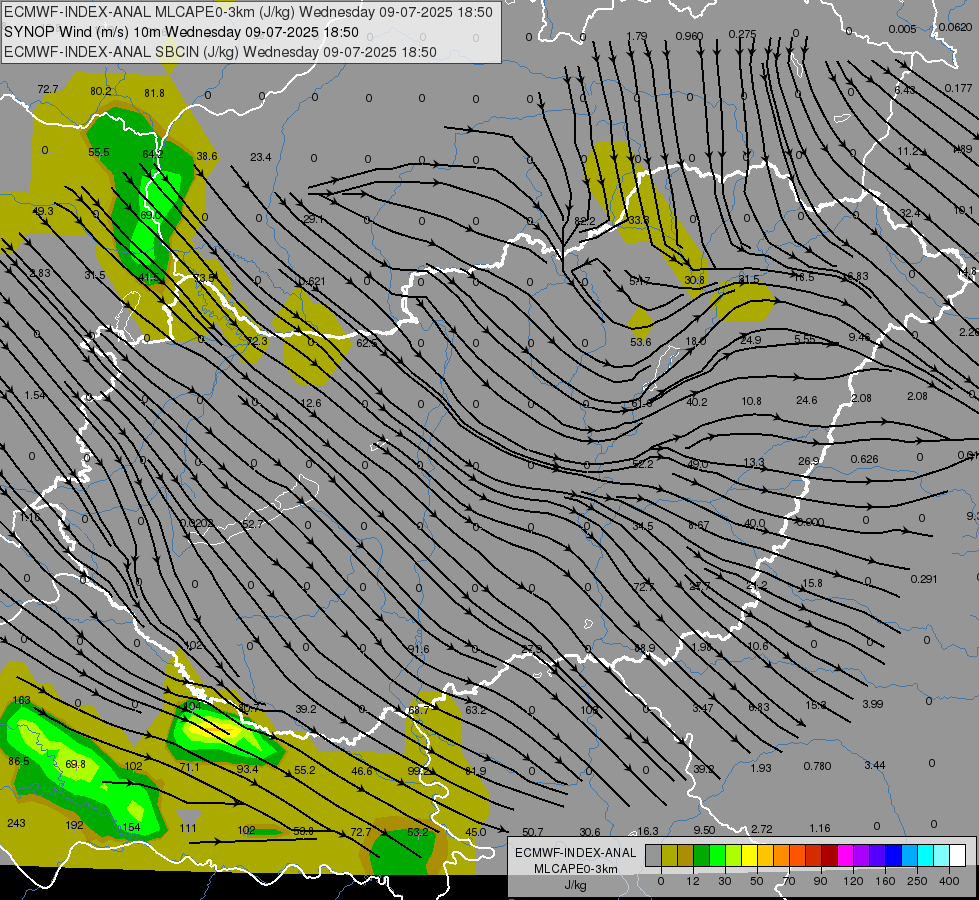979x900 pixels.
Task: Click legend tick label 30
Action: (725, 881)
